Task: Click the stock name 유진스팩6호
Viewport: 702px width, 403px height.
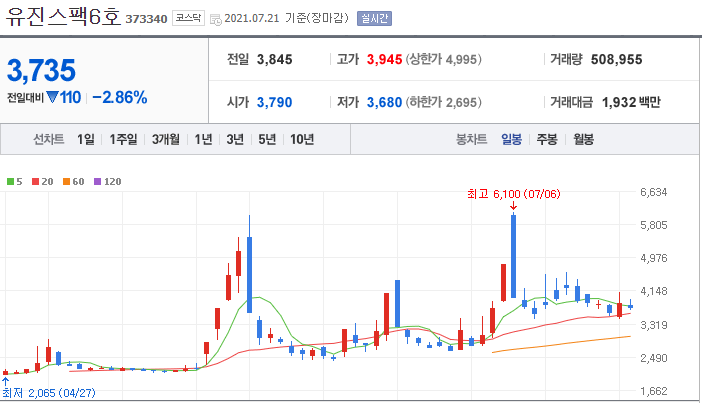Action: tap(63, 17)
